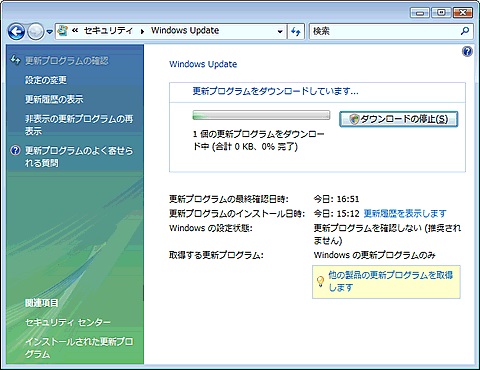The width and height of the screenshot is (480, 370).
Task: Open 非表示の更新プログラムの再表示 link
Action: click(x=79, y=125)
